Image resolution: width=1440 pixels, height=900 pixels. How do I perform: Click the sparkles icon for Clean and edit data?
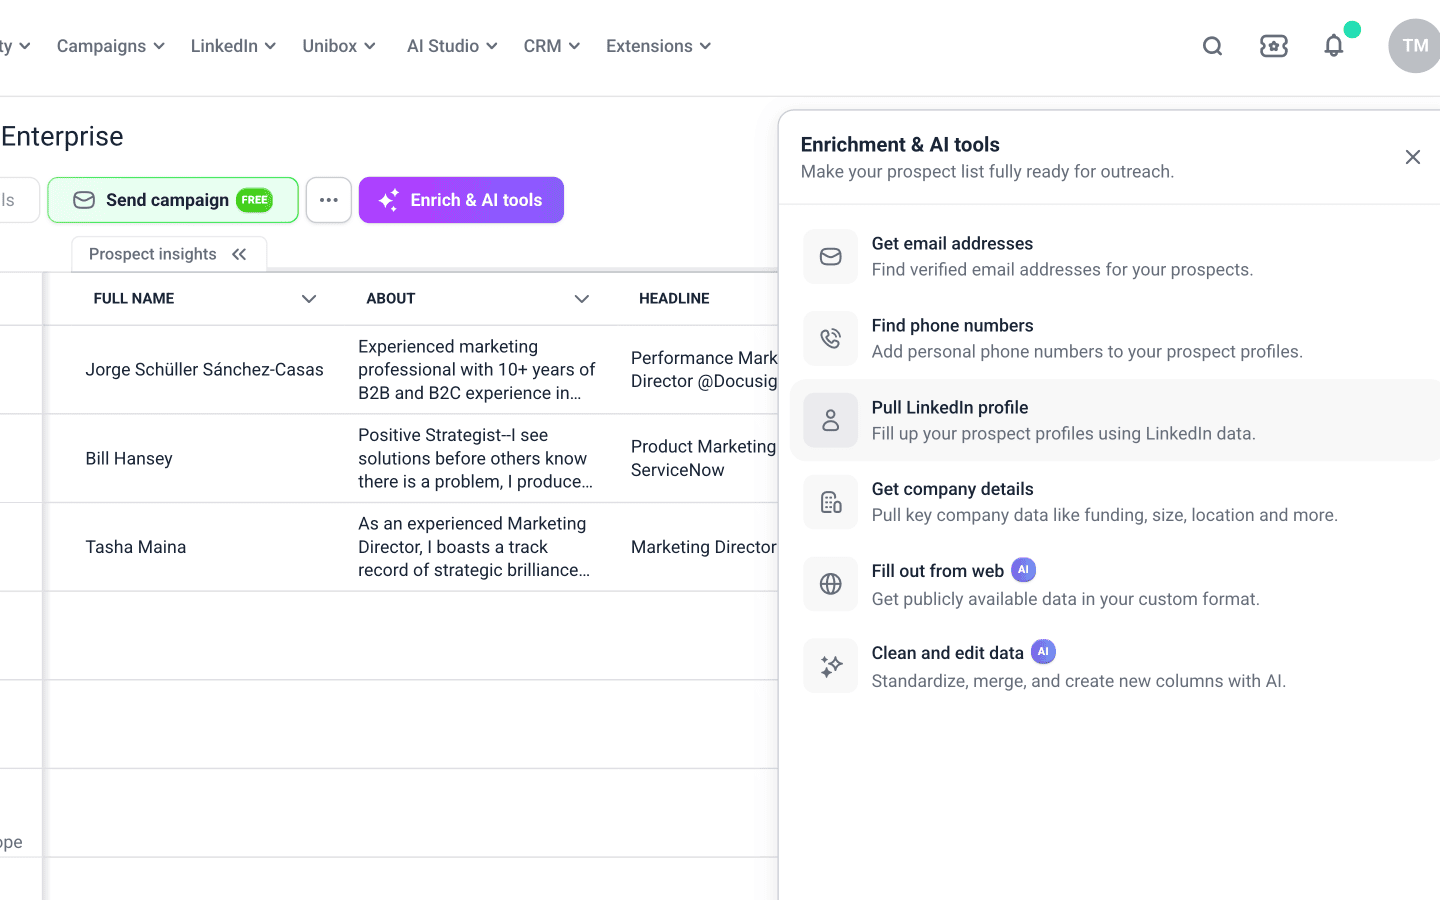point(831,666)
